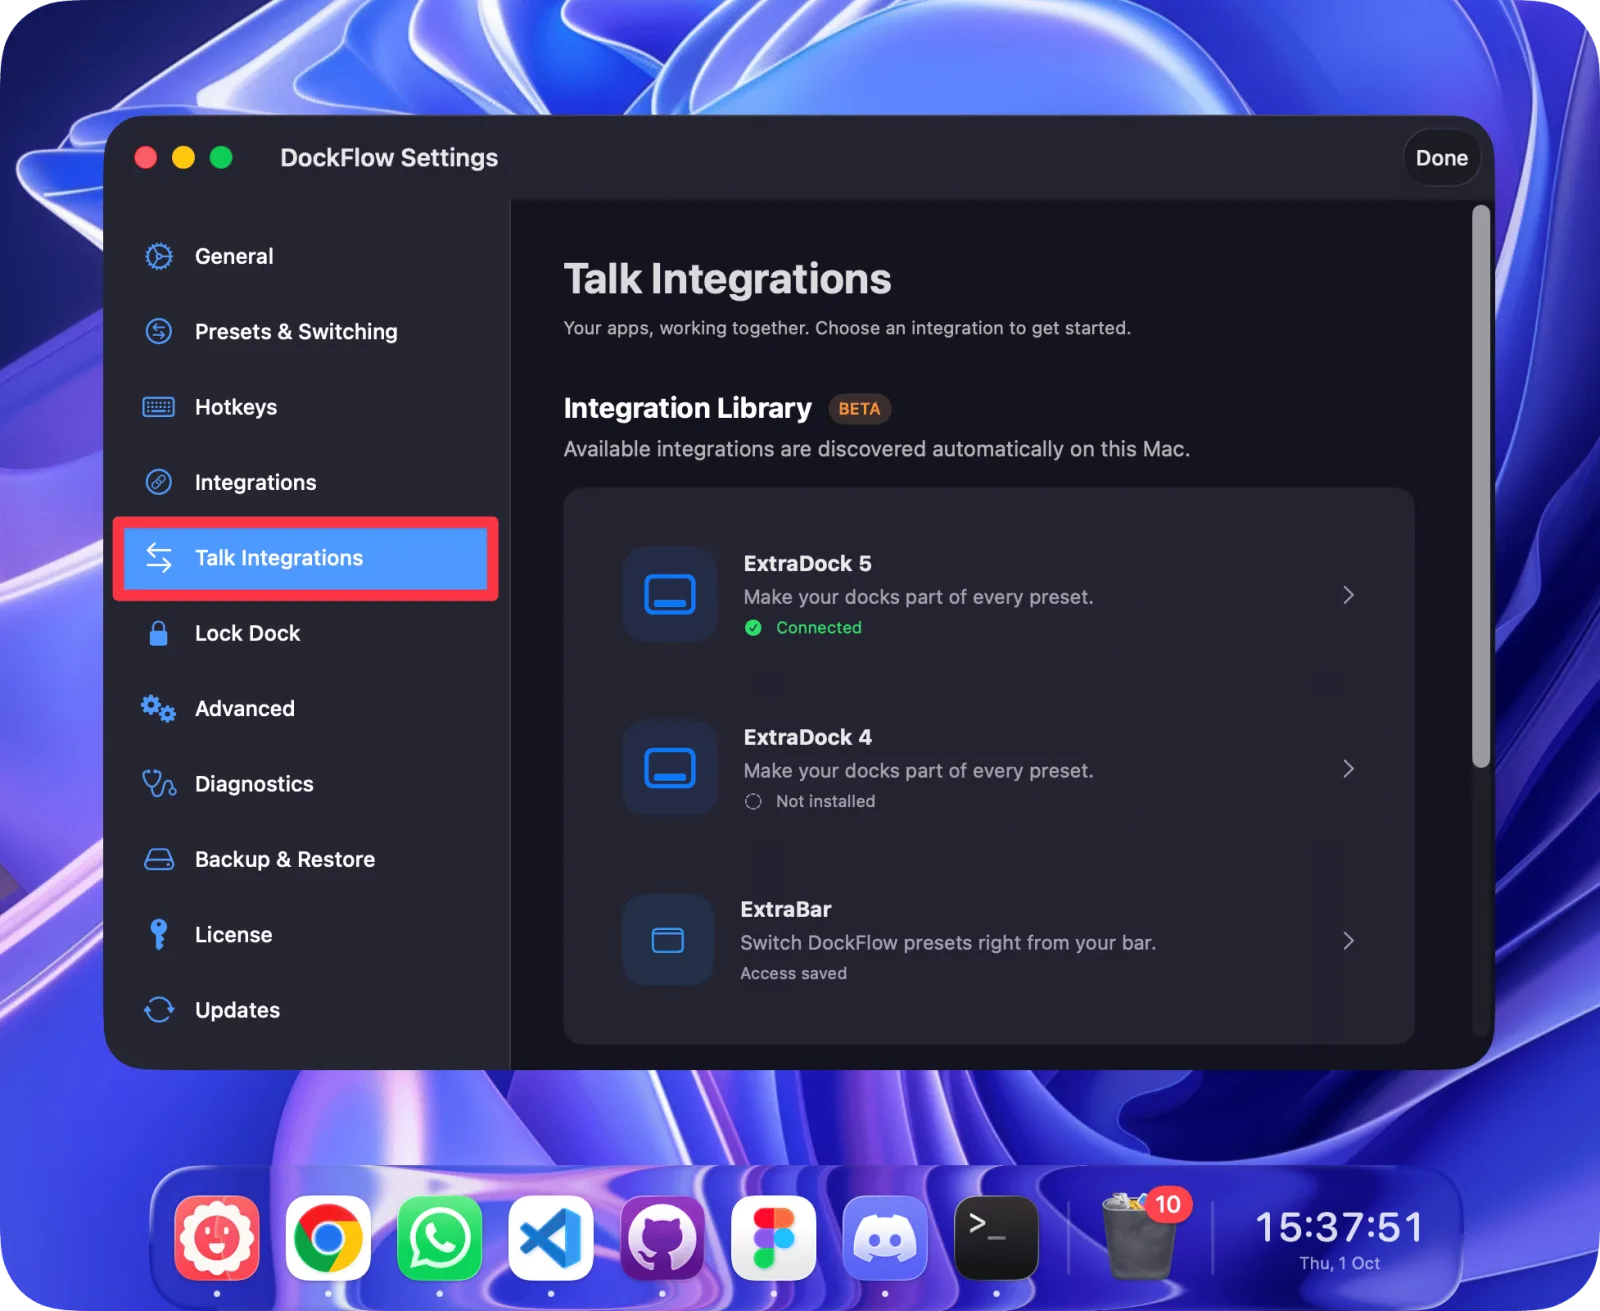Open the red flower app in dock
Image resolution: width=1600 pixels, height=1311 pixels.
point(217,1238)
